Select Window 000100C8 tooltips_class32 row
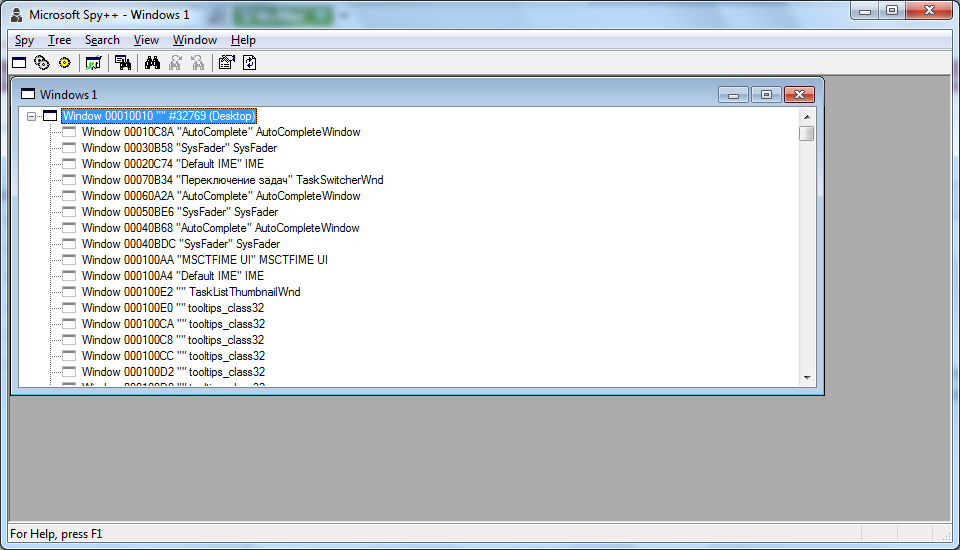960x550 pixels. coord(173,339)
